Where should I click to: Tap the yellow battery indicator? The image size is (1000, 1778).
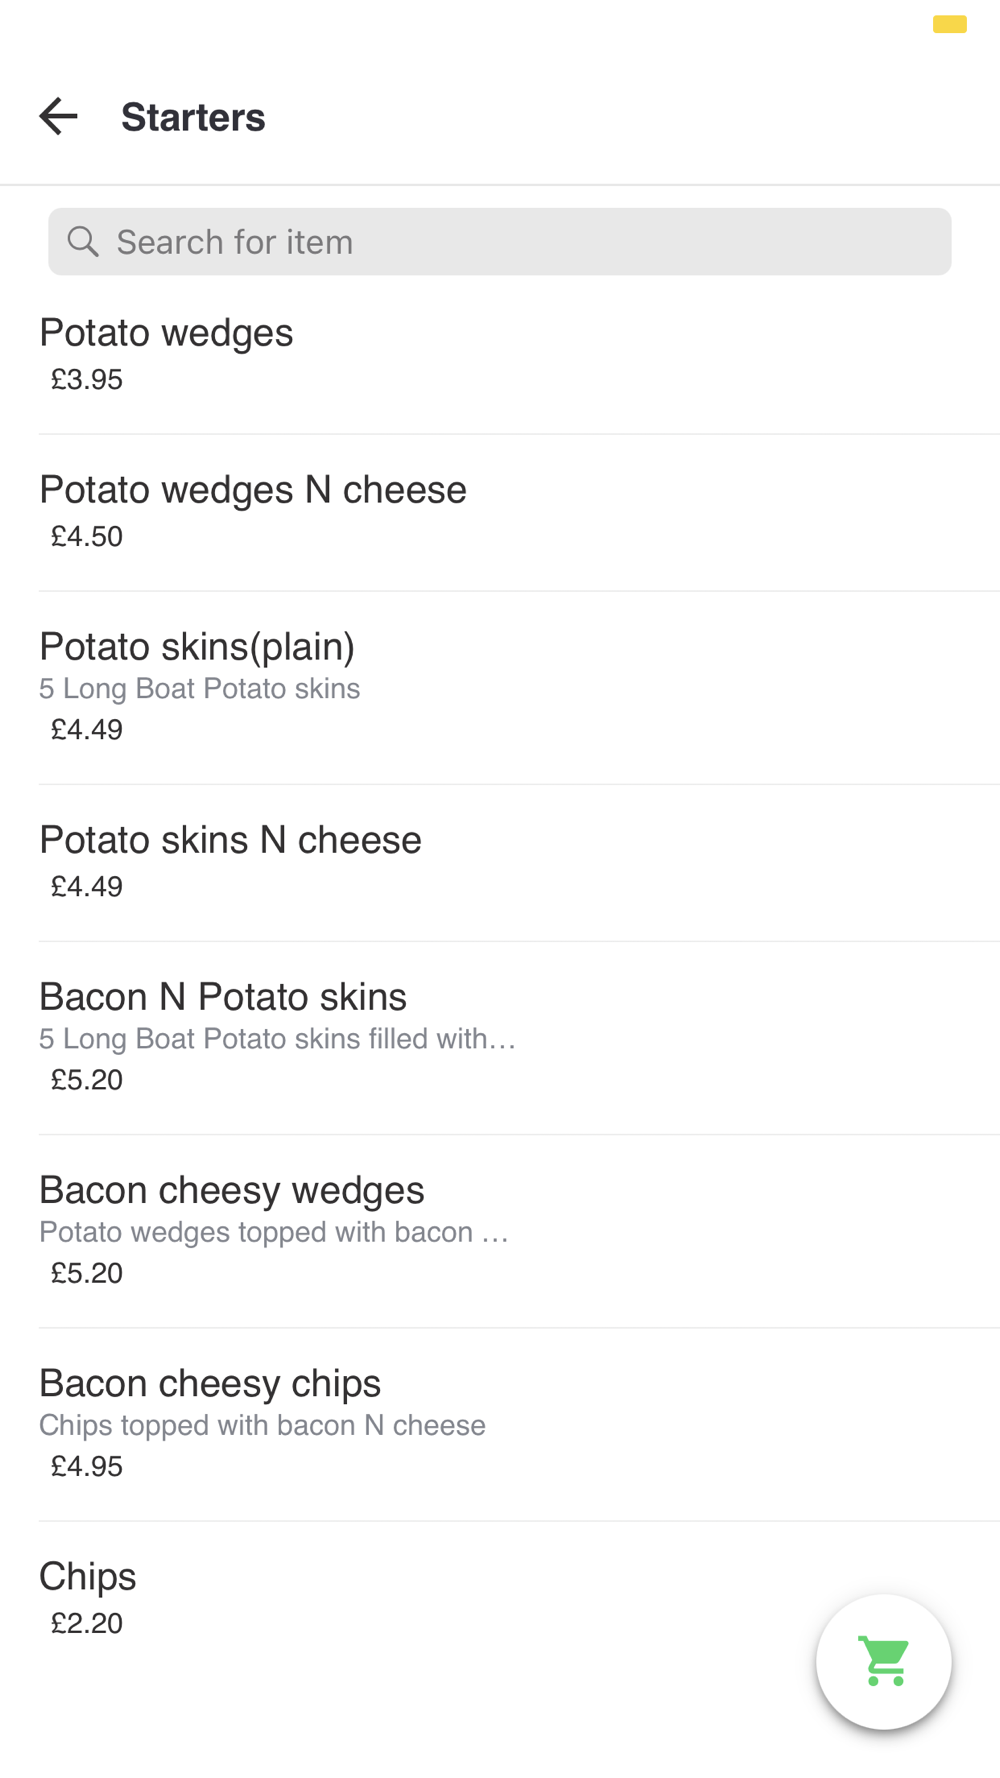pyautogui.click(x=949, y=25)
